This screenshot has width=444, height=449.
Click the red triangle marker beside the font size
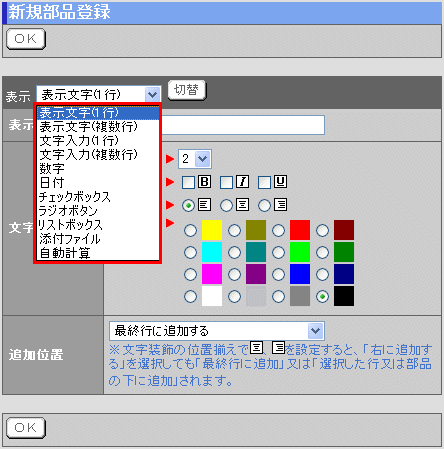click(170, 159)
